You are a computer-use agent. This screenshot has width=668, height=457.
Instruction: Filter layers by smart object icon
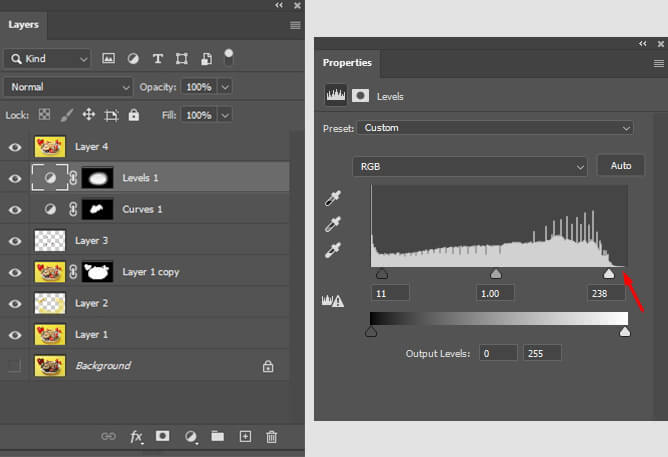point(207,58)
